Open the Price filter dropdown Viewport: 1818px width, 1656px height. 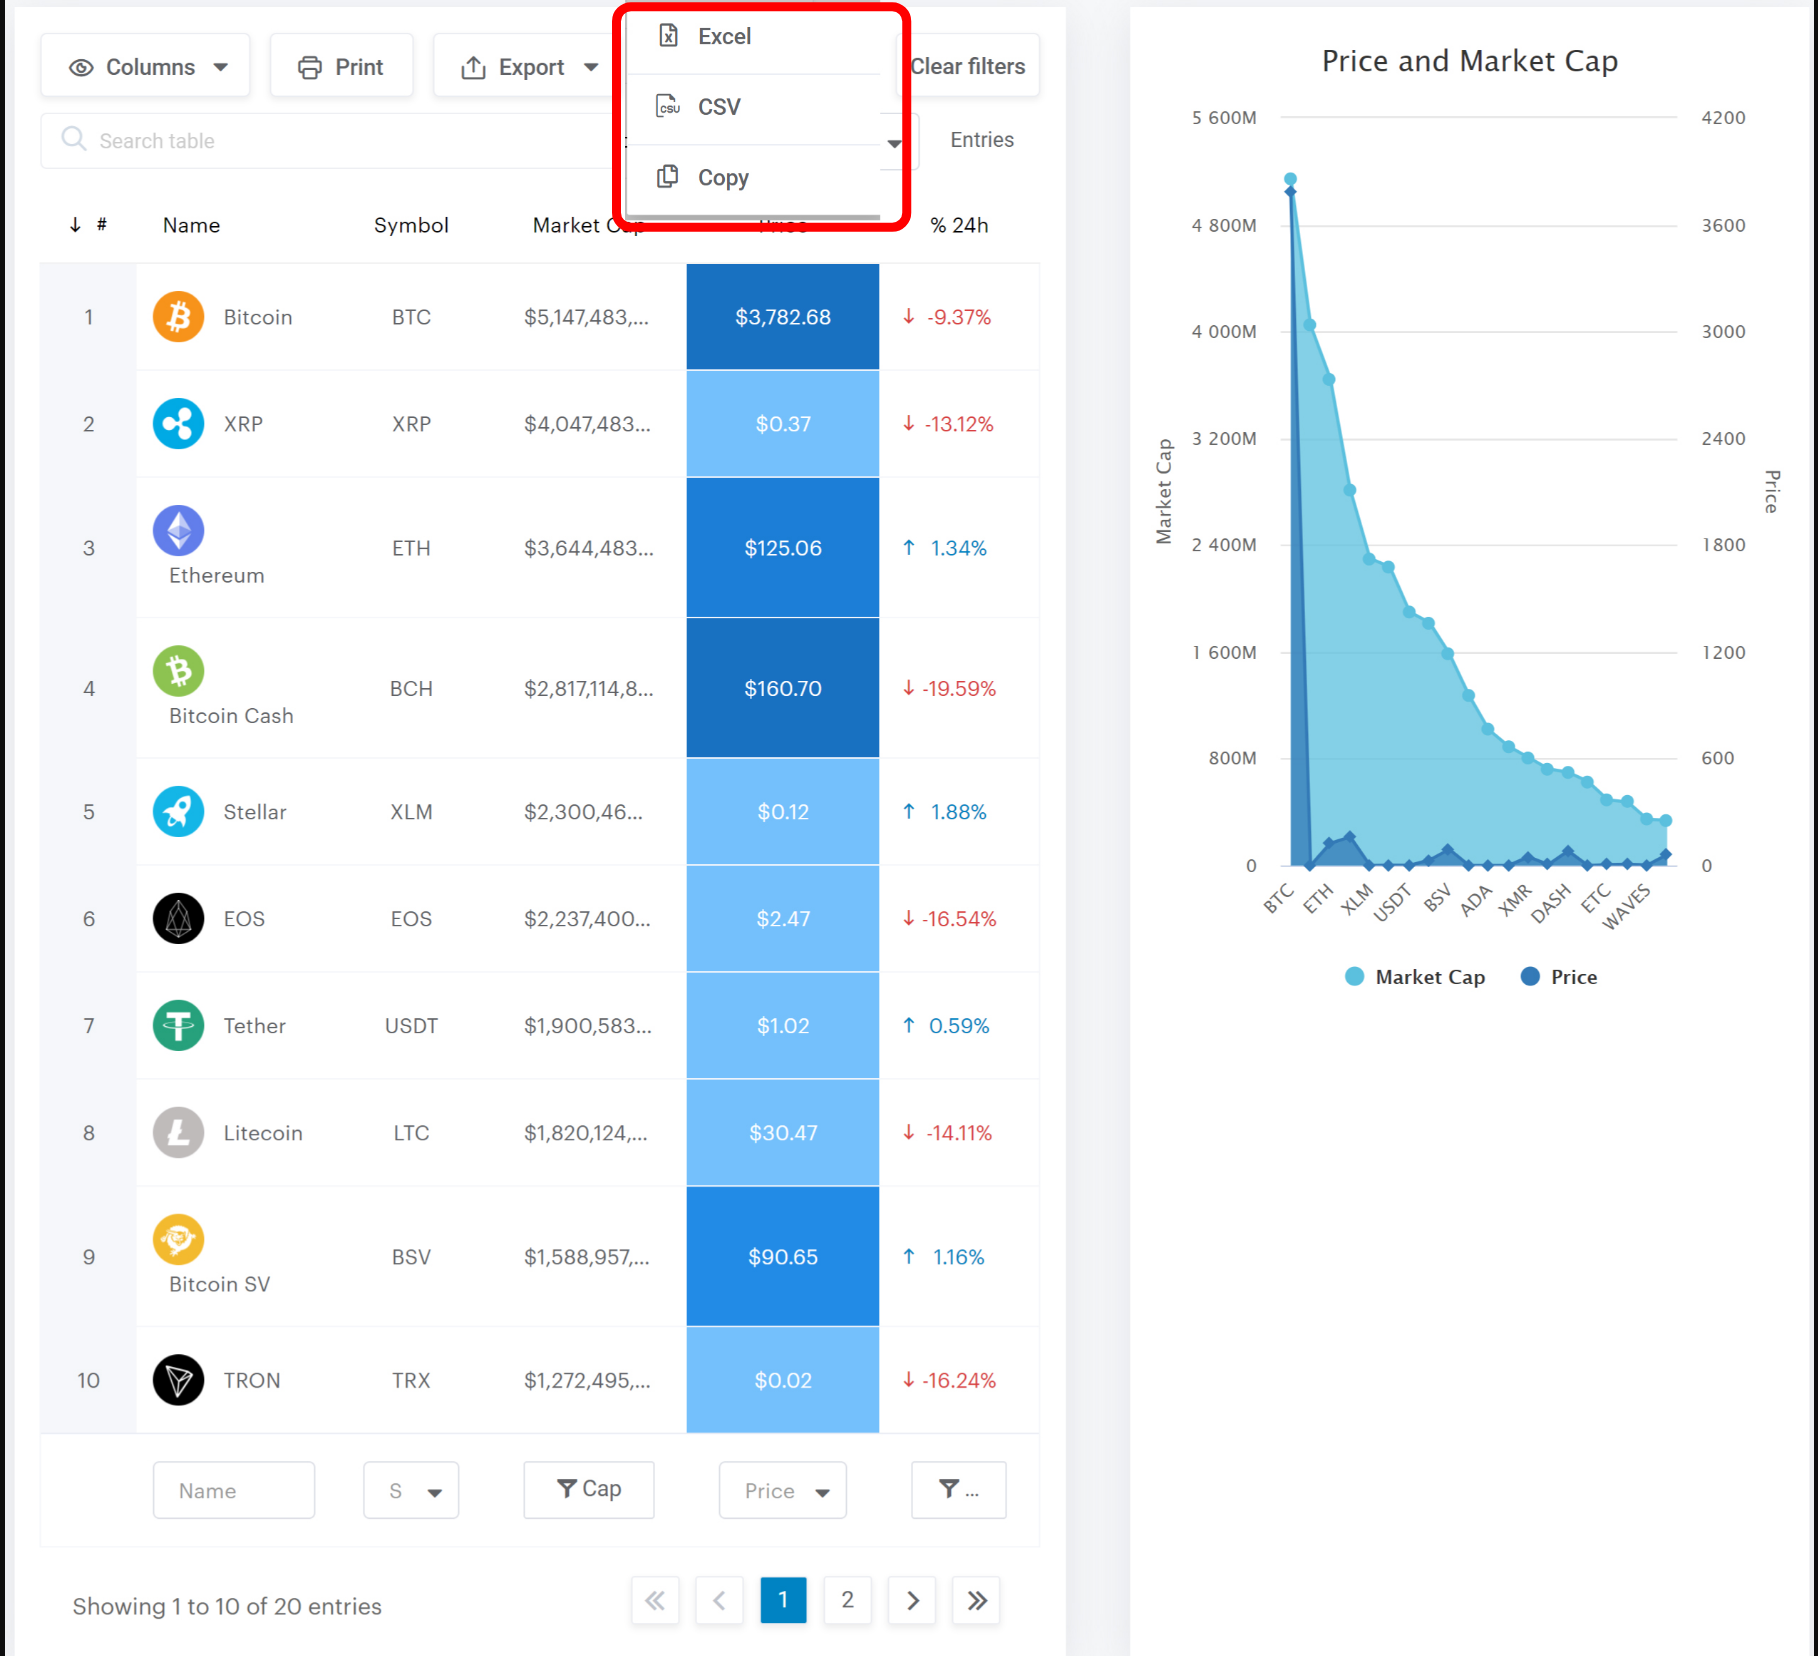click(x=782, y=1490)
